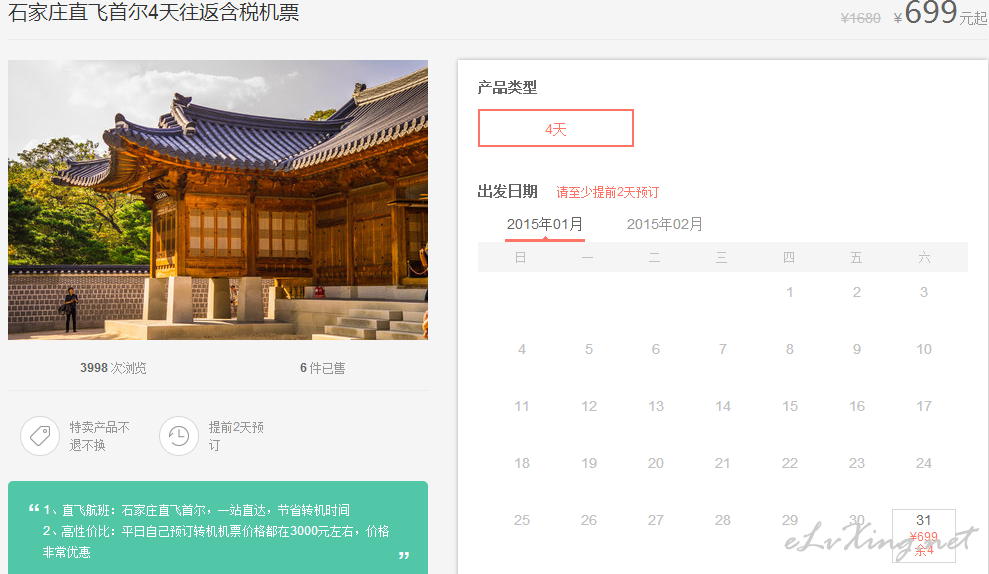989x574 pixels.
Task: Switch to the 2015年02月 calendar tab
Action: (x=664, y=225)
